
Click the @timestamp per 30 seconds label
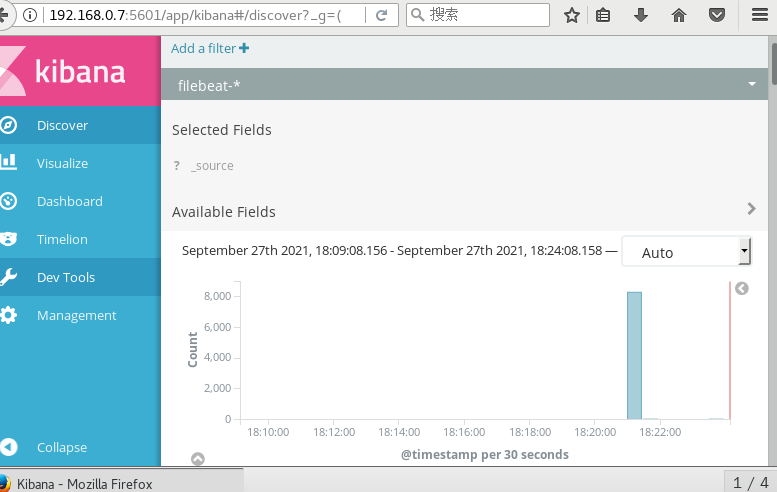pyautogui.click(x=485, y=455)
